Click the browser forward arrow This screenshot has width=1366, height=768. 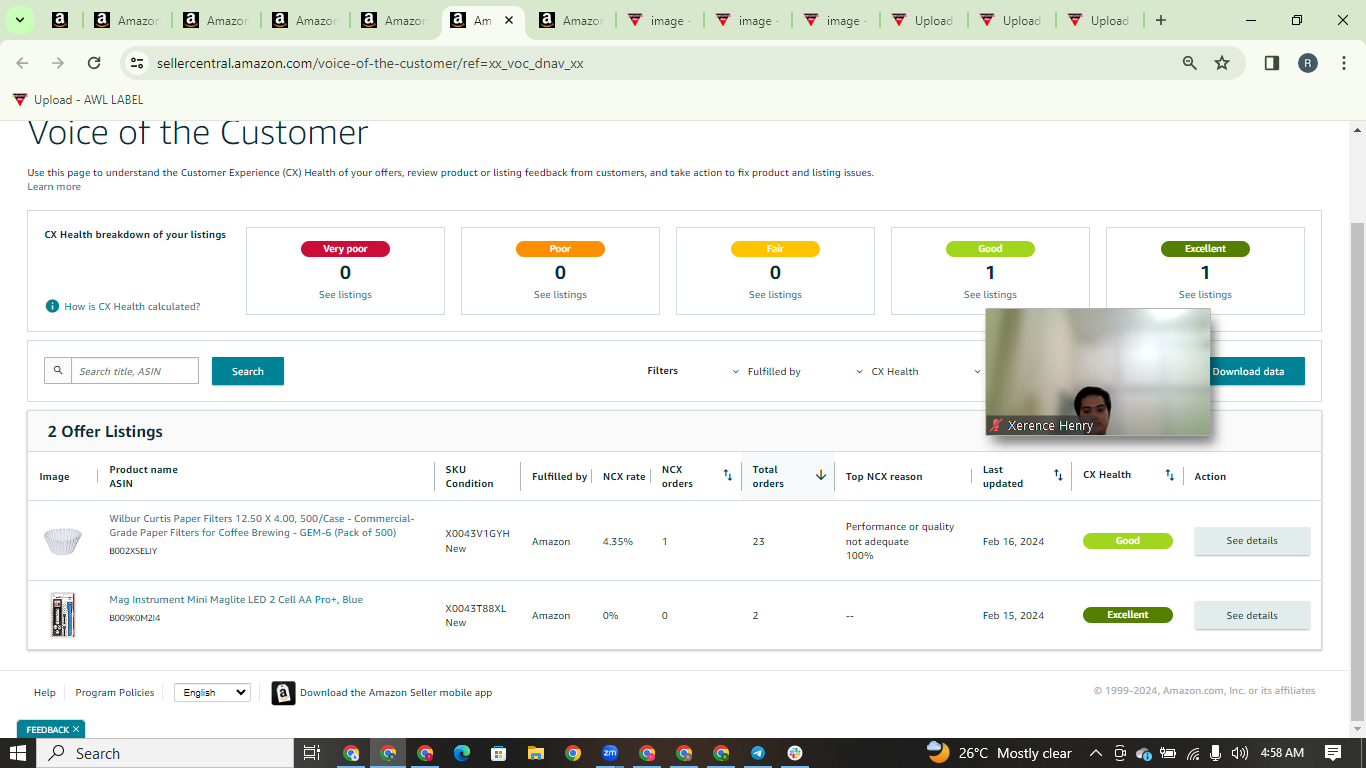click(58, 63)
